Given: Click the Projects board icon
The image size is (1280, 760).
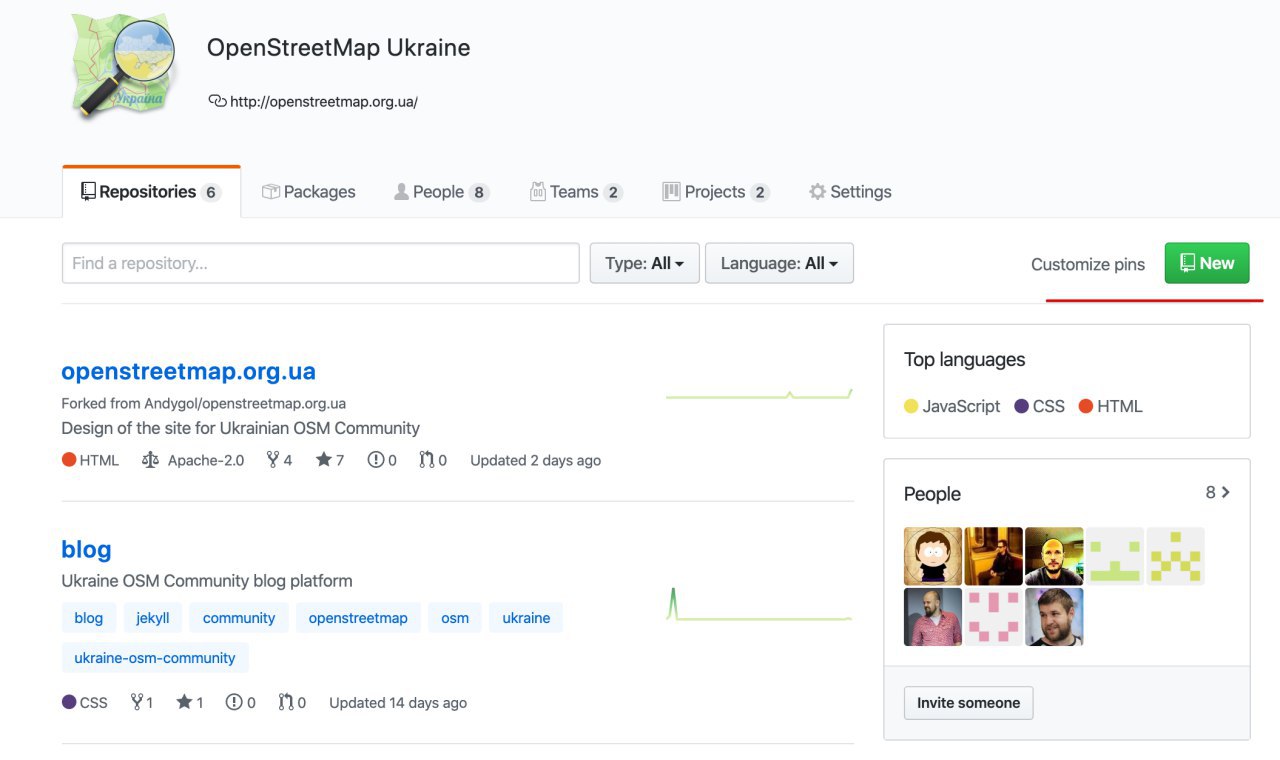Looking at the screenshot, I should click(671, 192).
